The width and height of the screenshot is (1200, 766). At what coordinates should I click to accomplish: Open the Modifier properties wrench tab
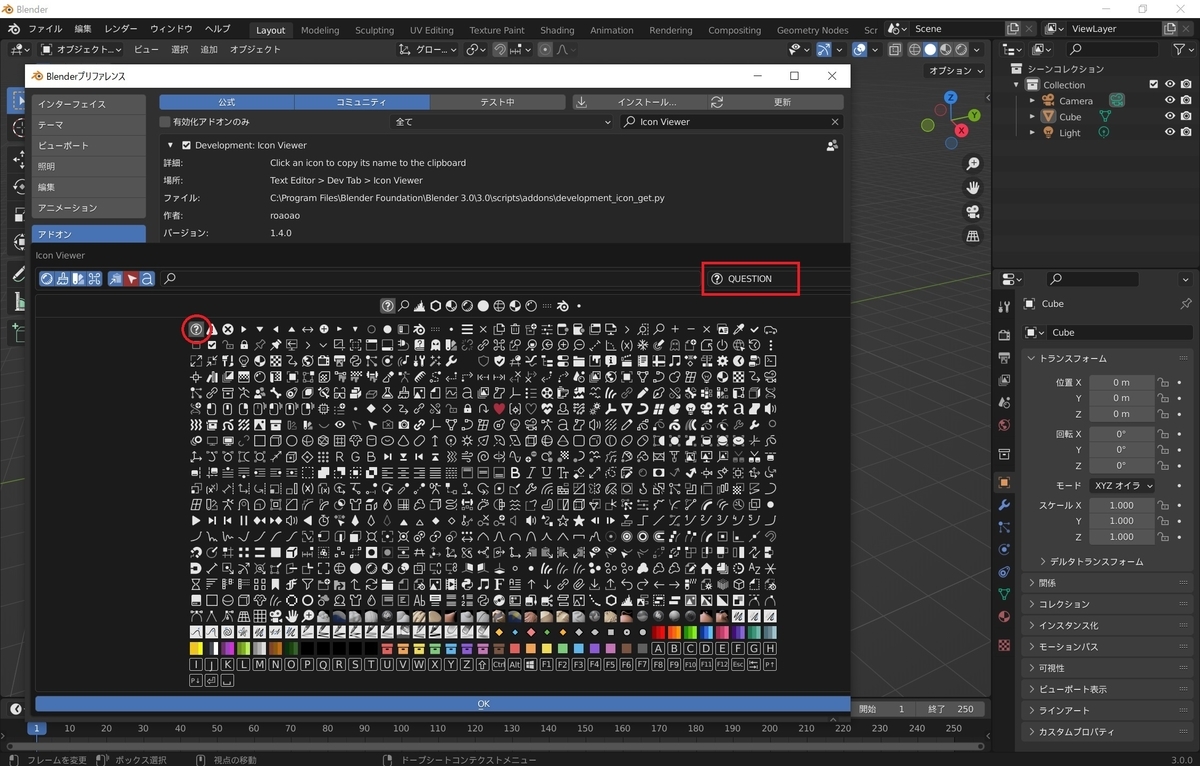1004,504
